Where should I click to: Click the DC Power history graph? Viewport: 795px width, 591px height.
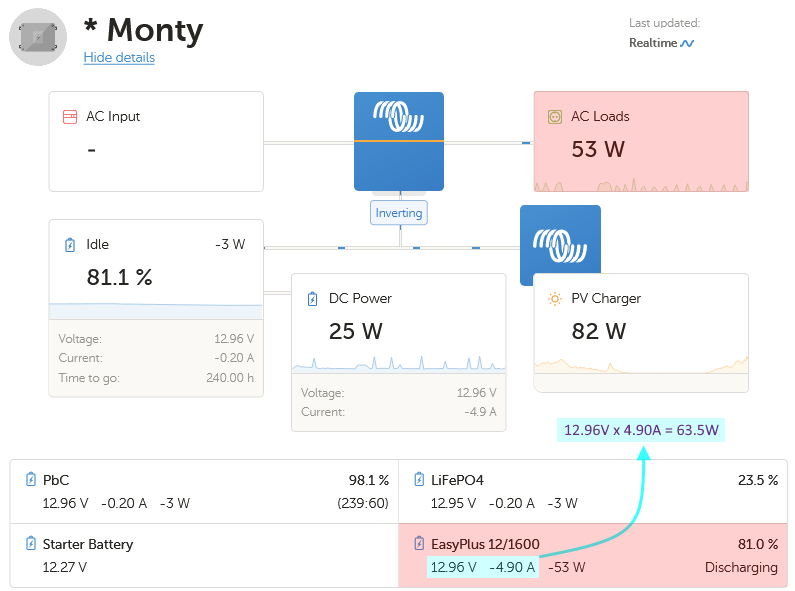[399, 364]
